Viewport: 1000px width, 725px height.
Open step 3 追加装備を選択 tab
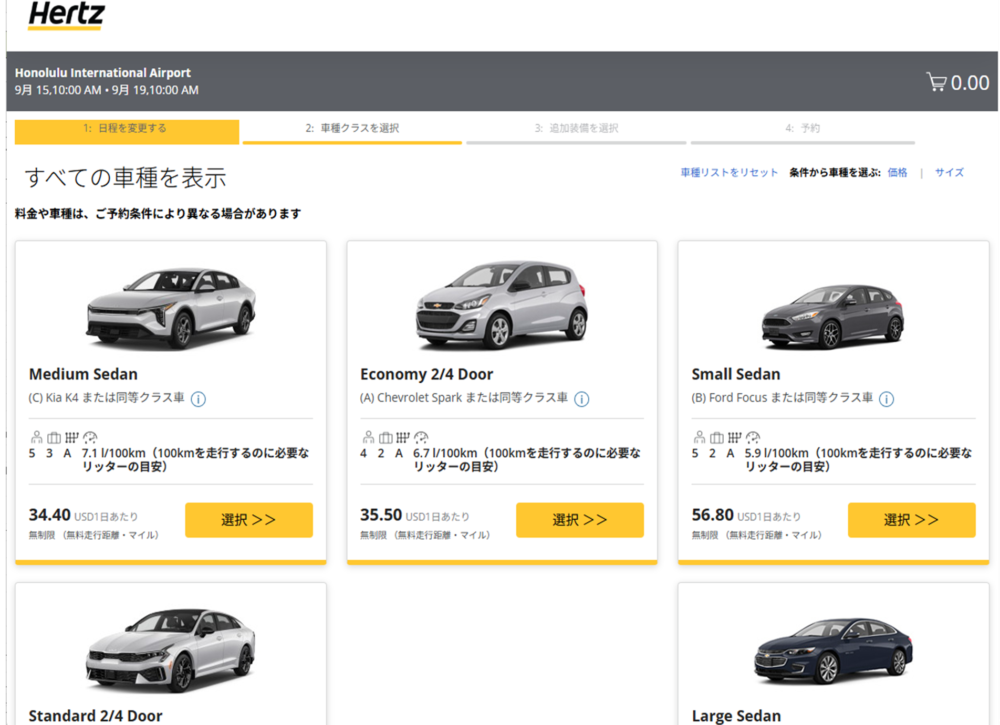[x=576, y=129]
